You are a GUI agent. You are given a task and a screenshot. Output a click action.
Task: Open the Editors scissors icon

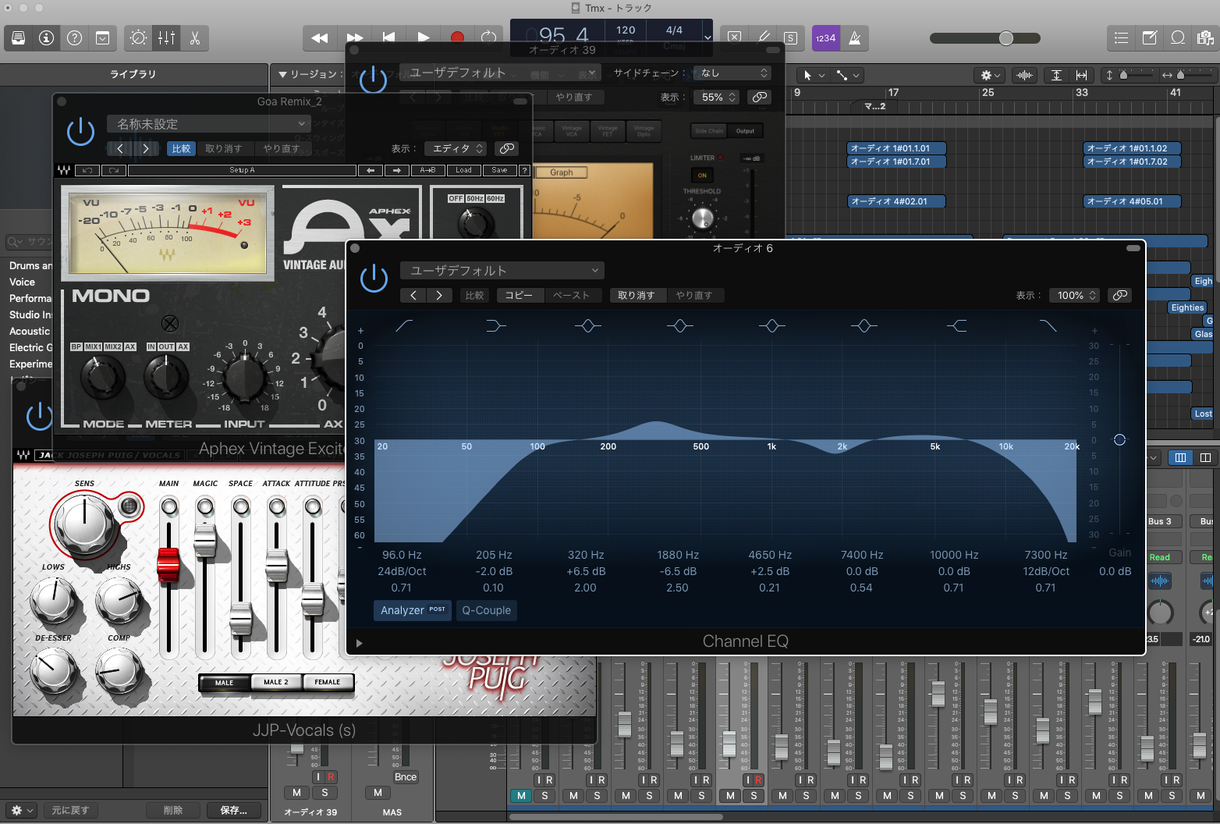tap(194, 38)
